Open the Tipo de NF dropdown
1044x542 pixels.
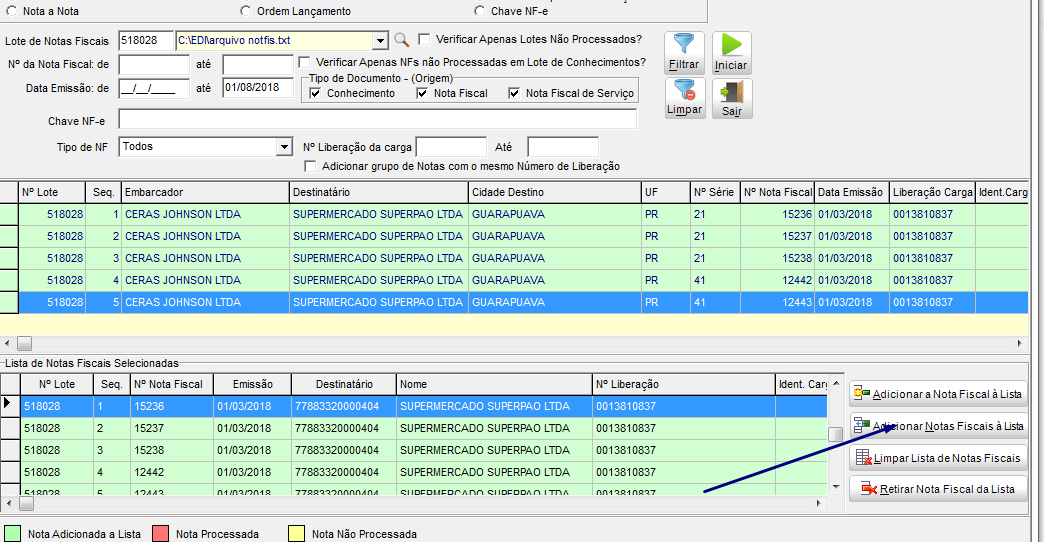click(x=283, y=147)
